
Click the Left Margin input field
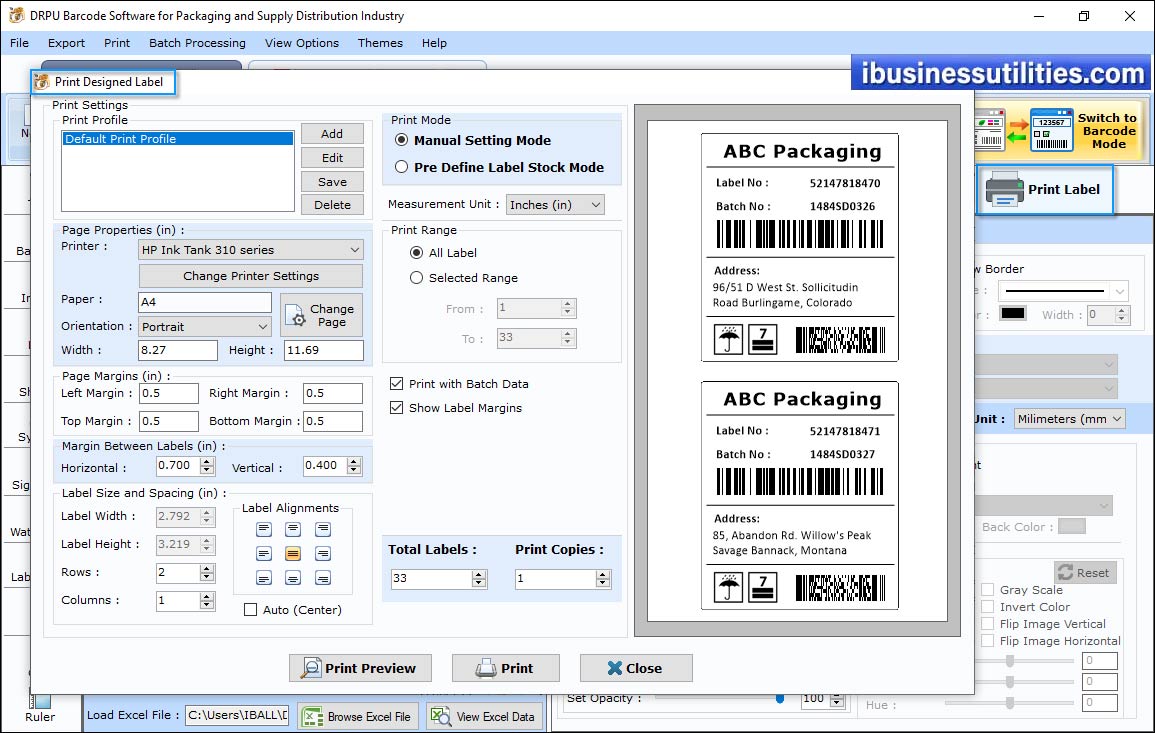(169, 393)
